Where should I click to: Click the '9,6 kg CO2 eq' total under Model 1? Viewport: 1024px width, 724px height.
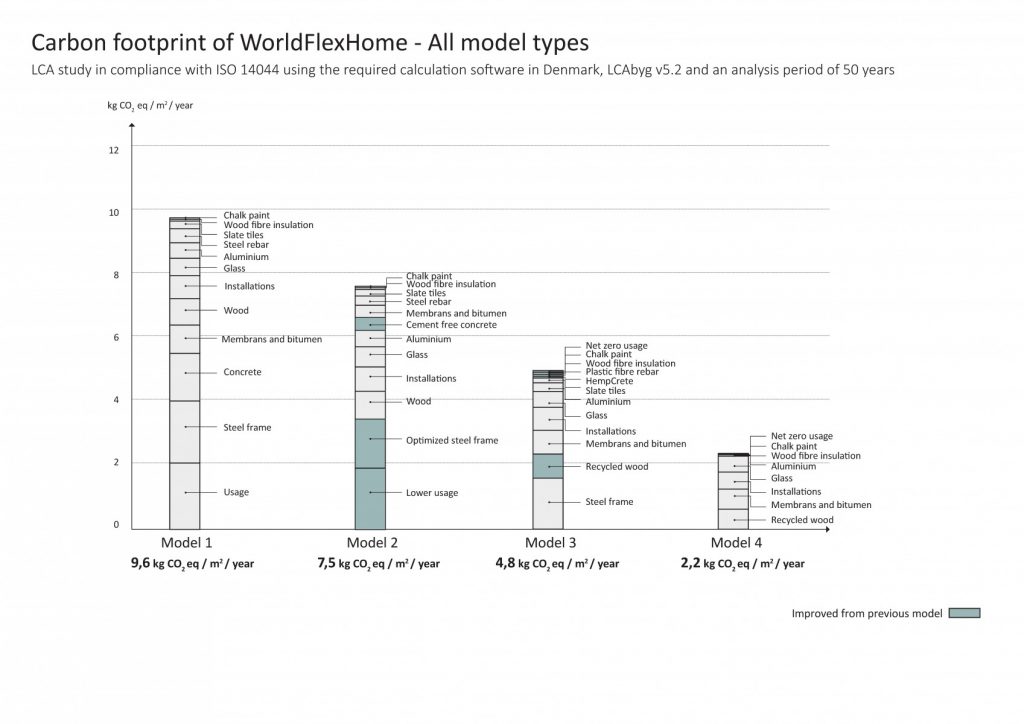(192, 563)
